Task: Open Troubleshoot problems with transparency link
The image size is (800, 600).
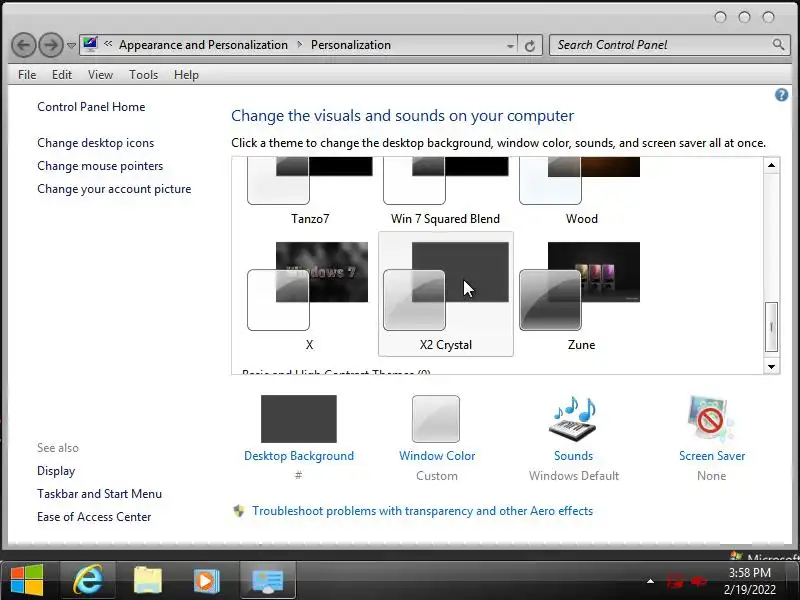Action: (x=422, y=511)
